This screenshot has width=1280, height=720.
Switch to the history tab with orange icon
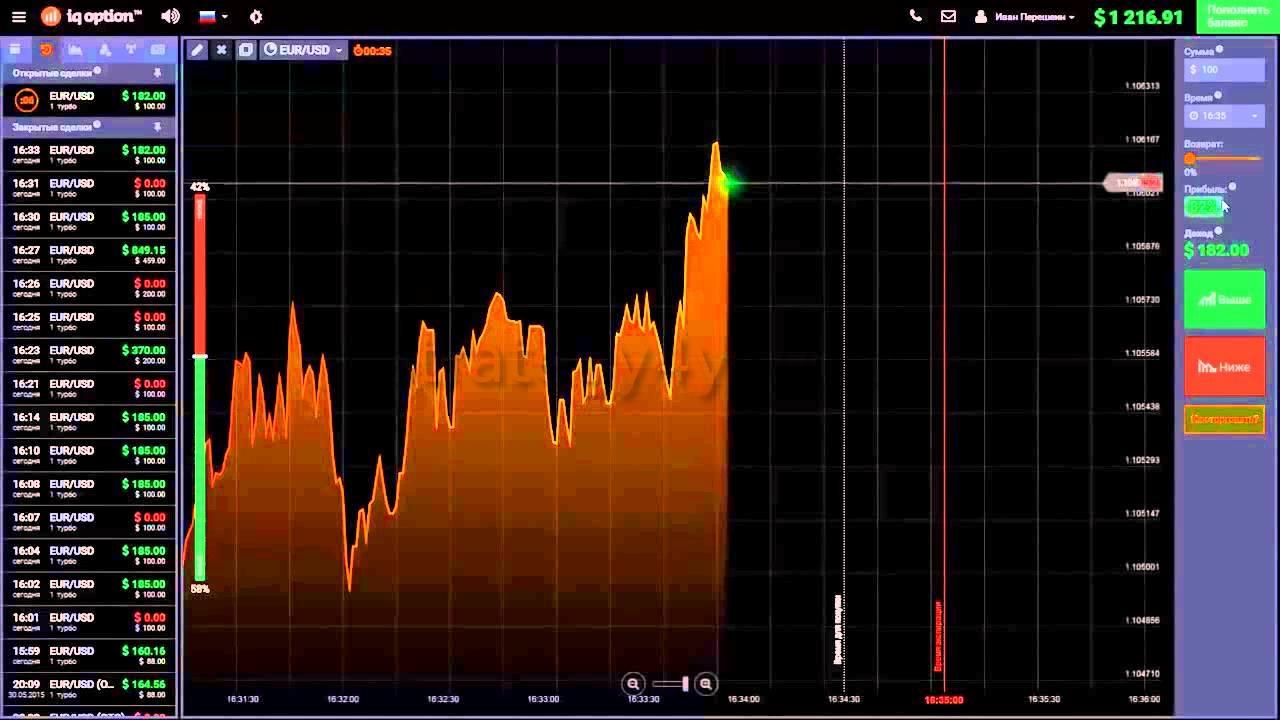[x=45, y=50]
